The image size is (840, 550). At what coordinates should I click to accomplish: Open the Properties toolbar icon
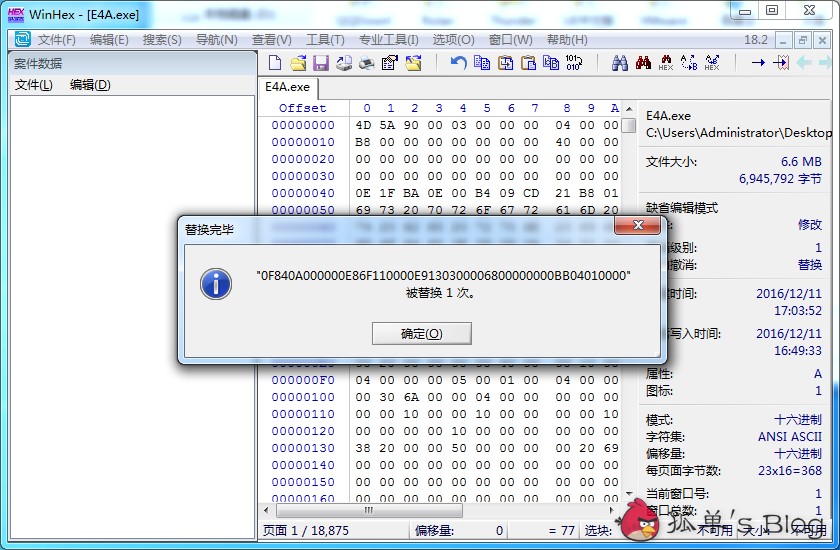(x=389, y=63)
